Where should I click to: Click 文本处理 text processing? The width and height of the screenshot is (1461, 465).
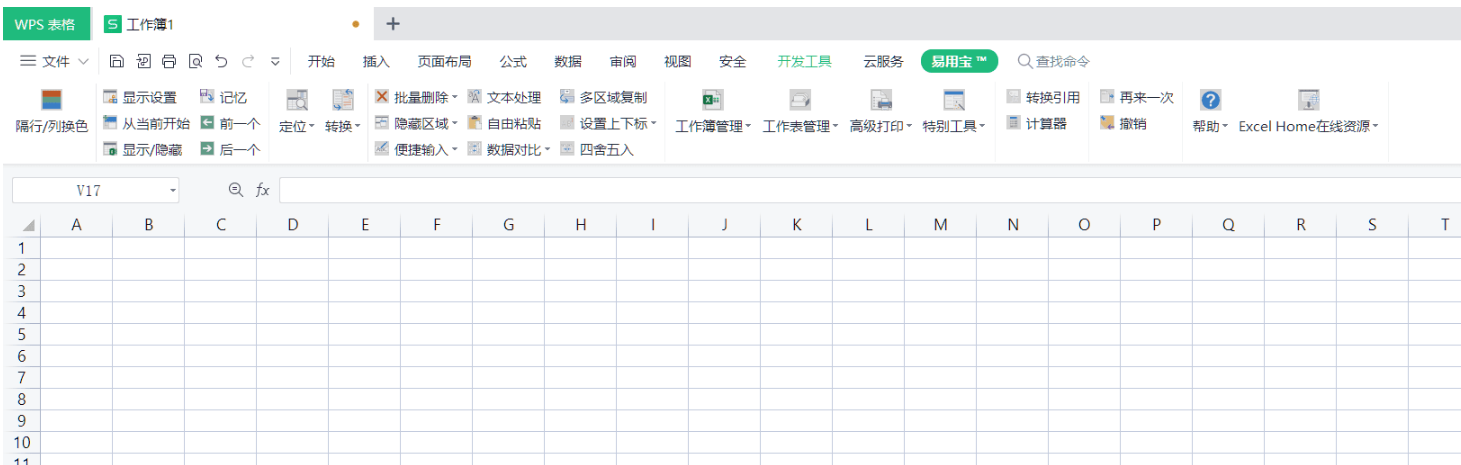pyautogui.click(x=505, y=97)
